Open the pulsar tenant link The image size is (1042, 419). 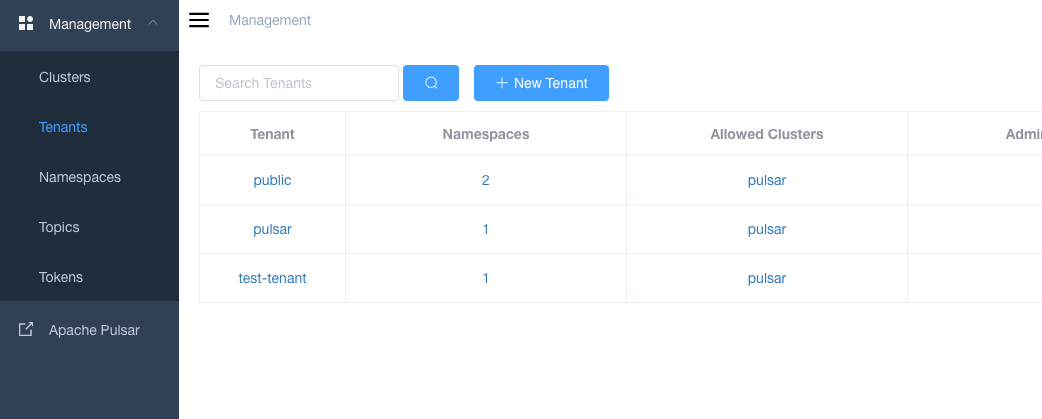point(272,229)
